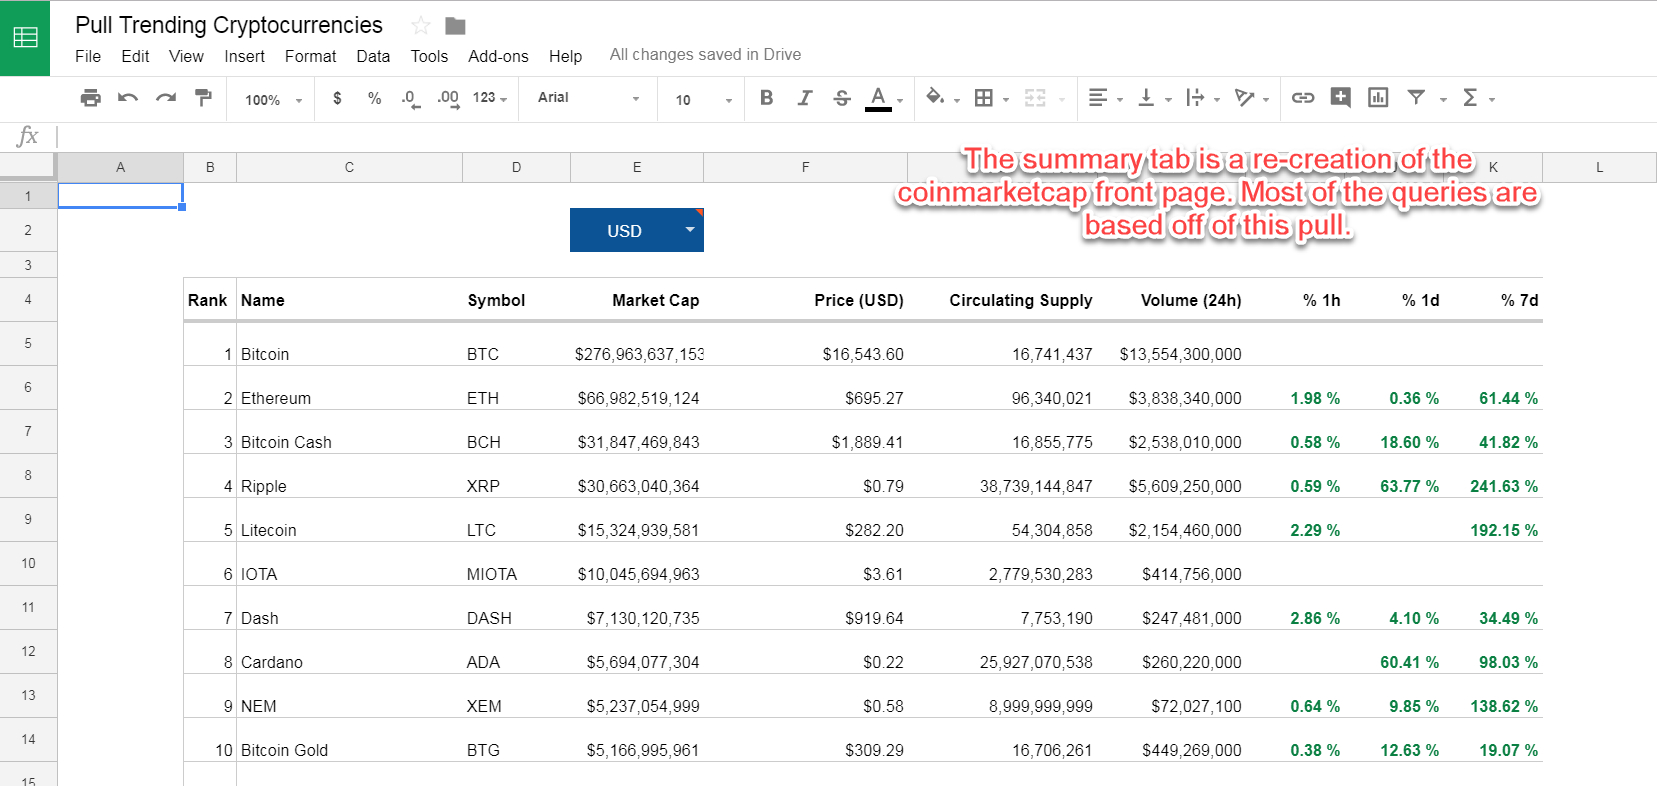Open the Data menu

(373, 56)
